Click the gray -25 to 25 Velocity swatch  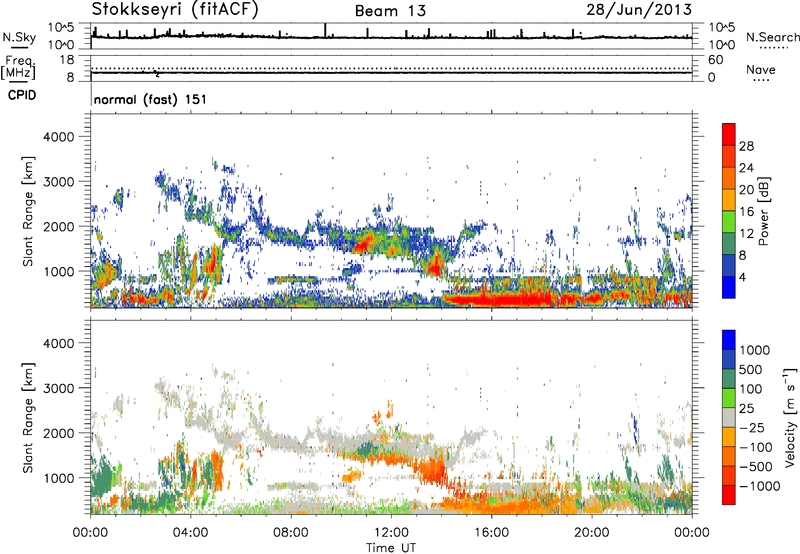pos(729,417)
